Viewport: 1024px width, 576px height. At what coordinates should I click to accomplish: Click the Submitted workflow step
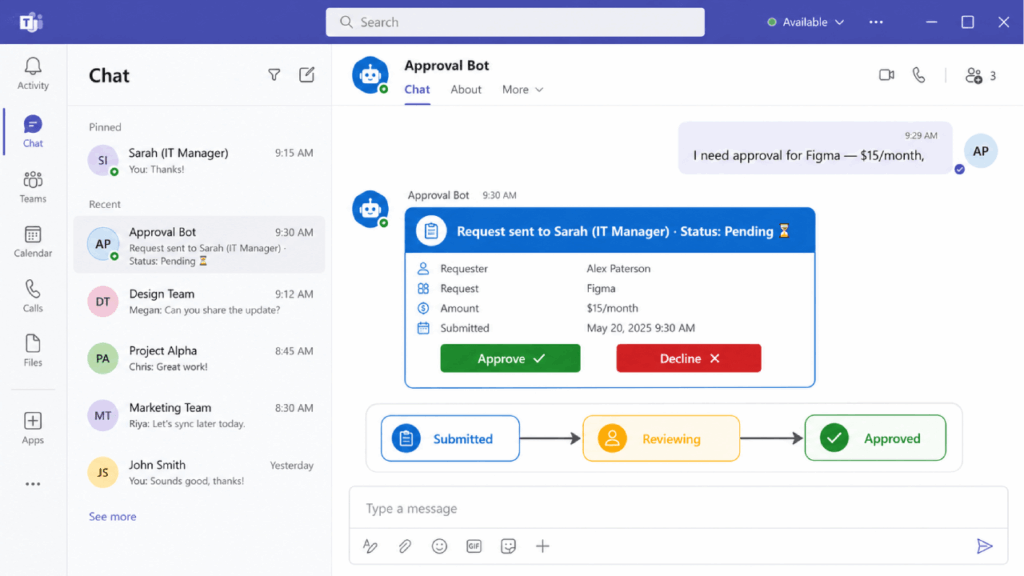450,438
